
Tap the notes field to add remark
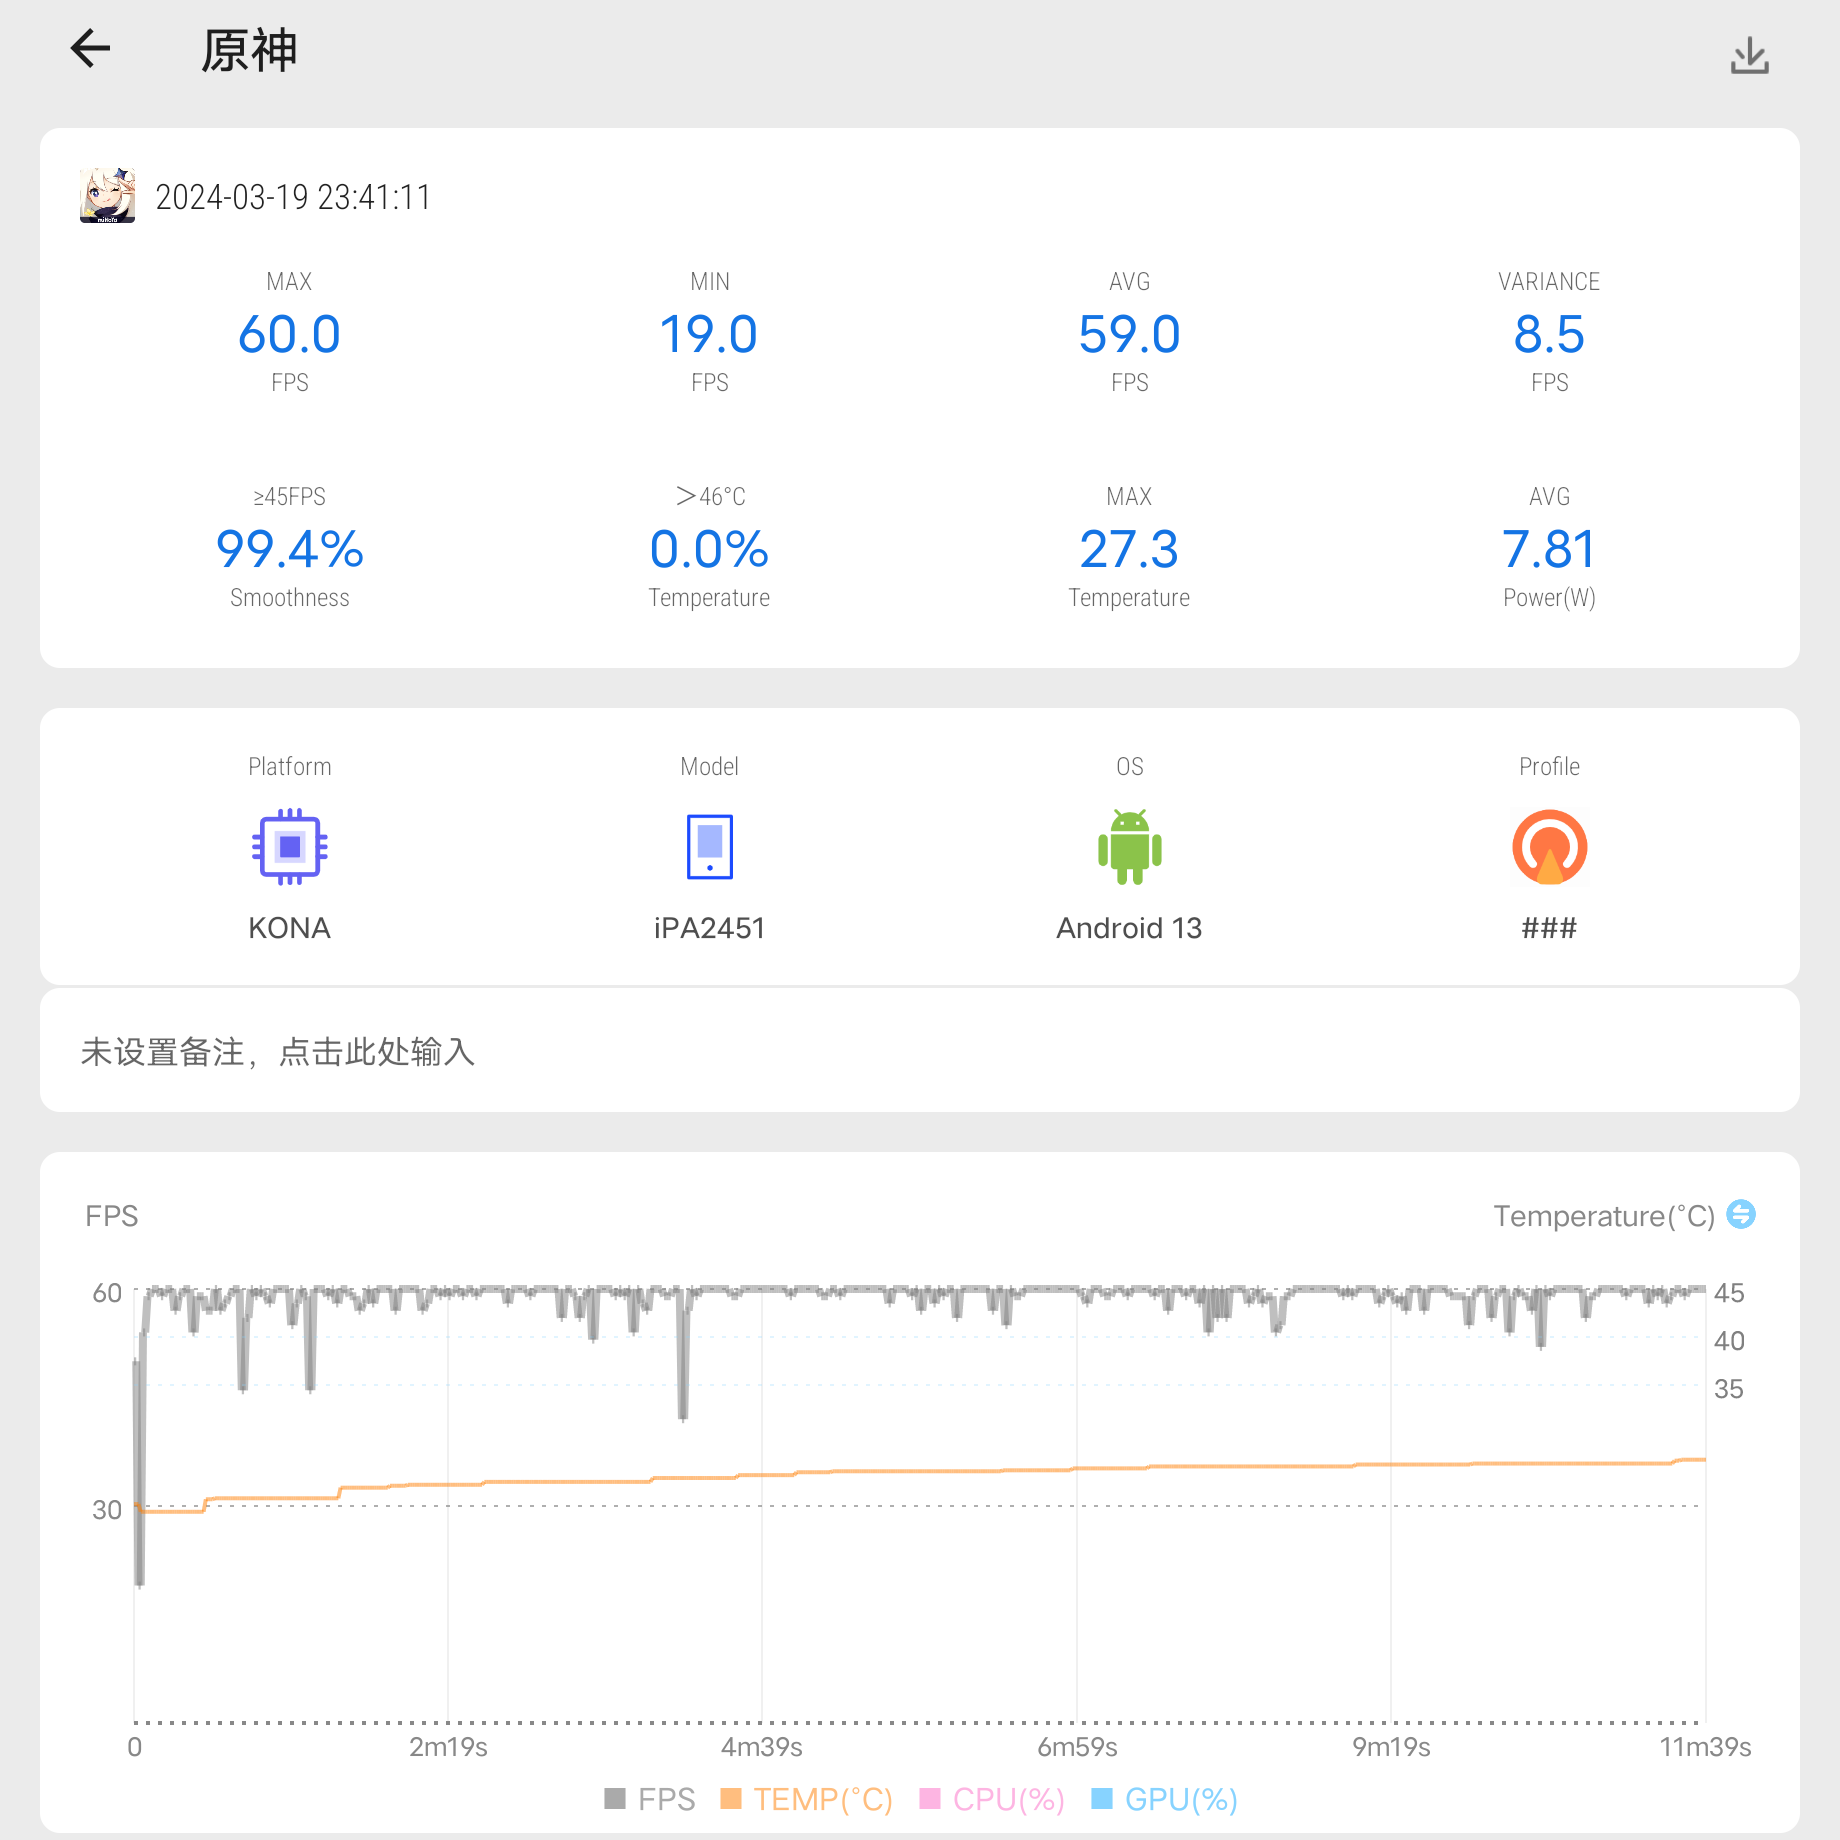[920, 1051]
